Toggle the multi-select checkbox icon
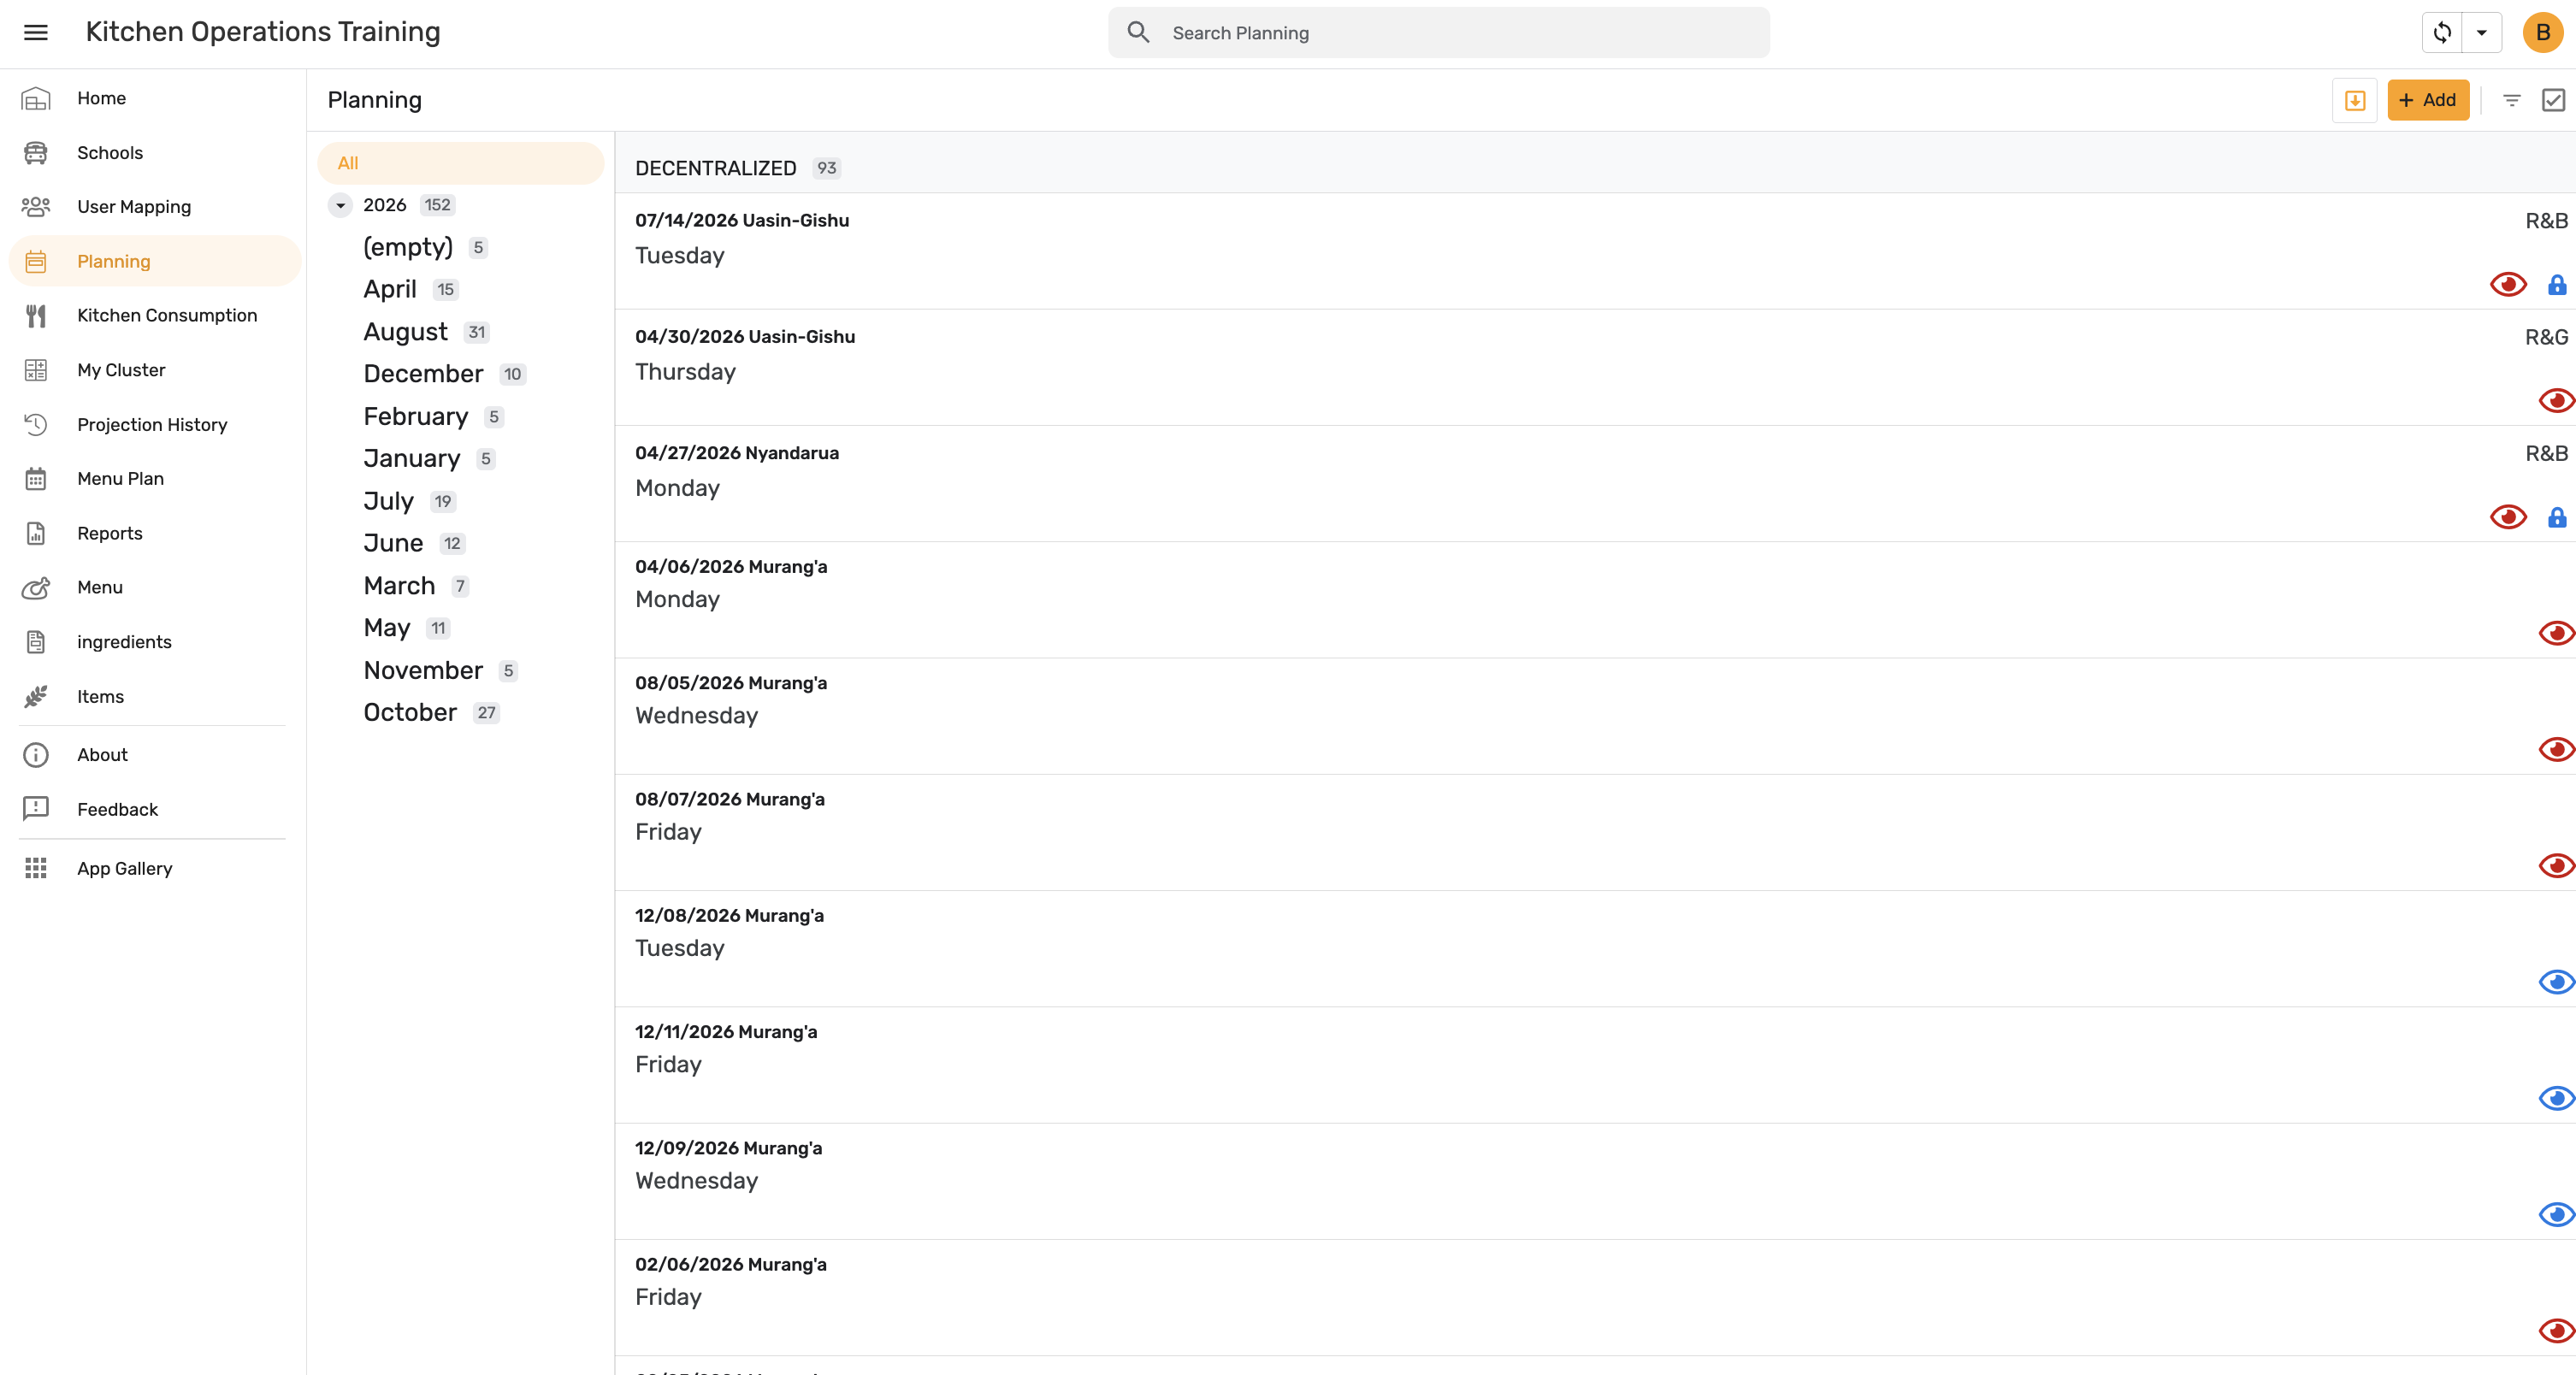The image size is (2576, 1375). [x=2553, y=100]
